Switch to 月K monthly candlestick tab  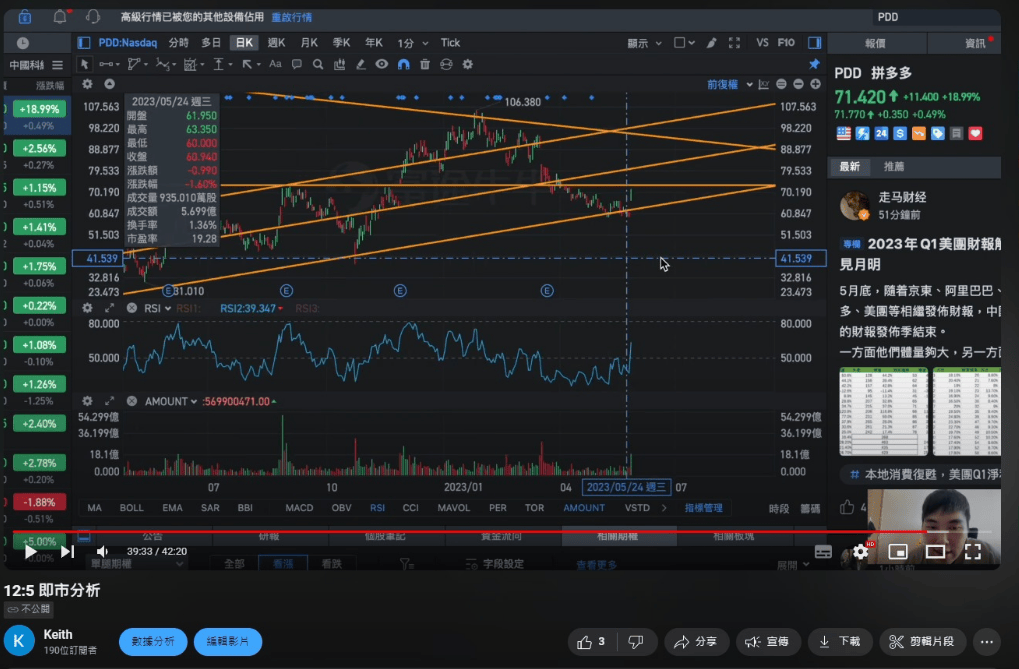pos(309,43)
